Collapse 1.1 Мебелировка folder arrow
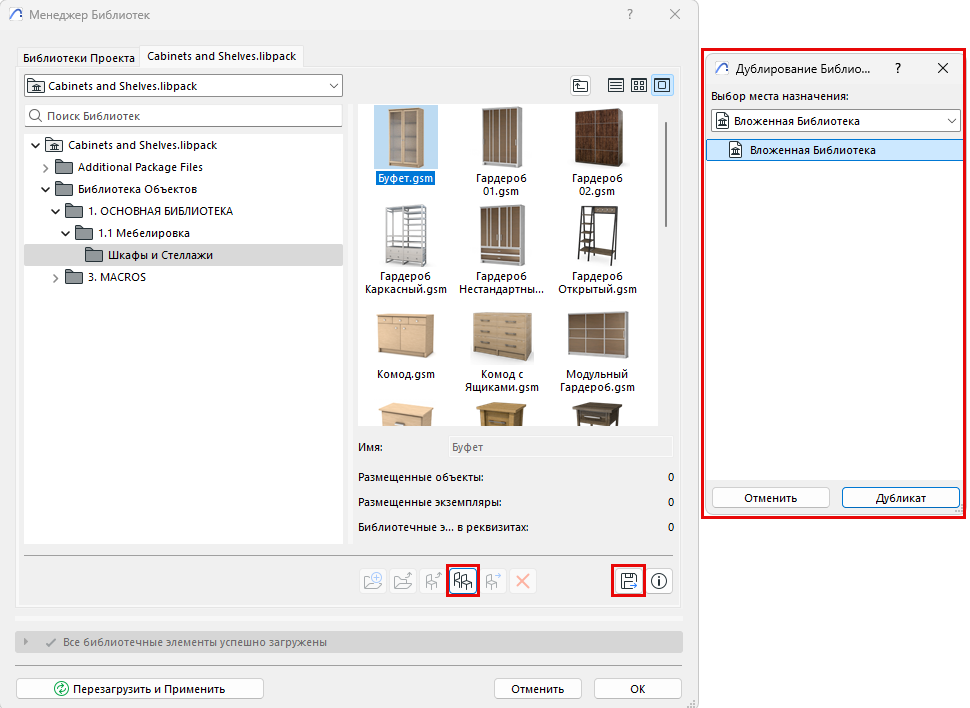This screenshot has height=708, width=970. click(65, 233)
